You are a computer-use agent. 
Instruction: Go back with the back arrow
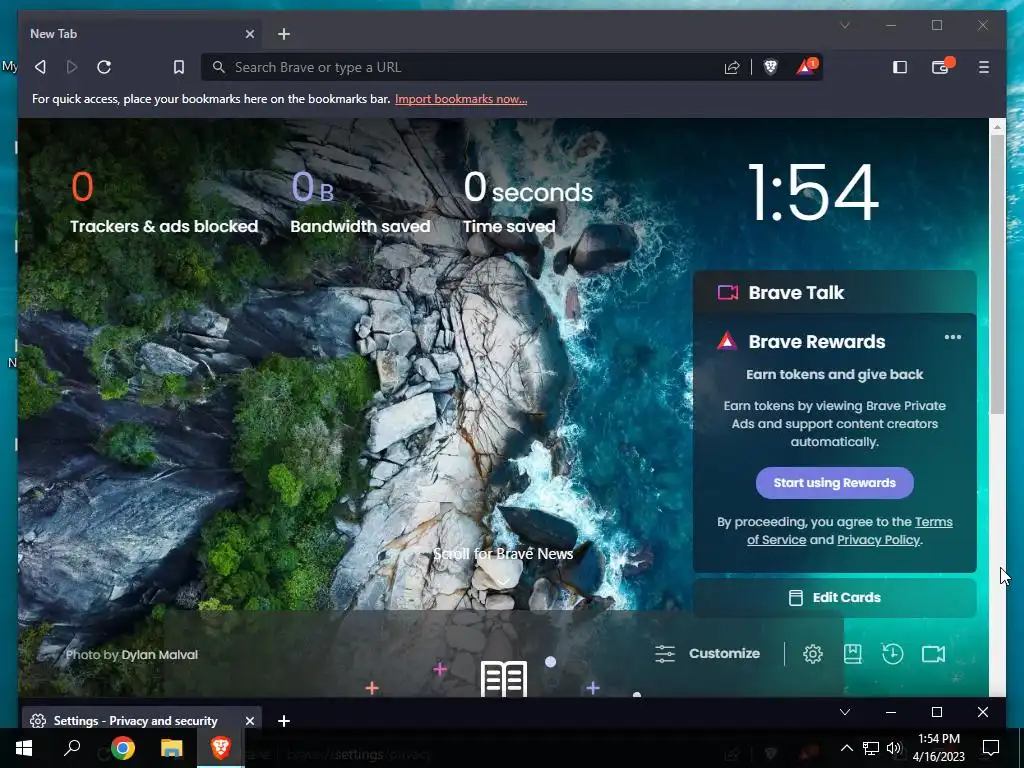pos(40,67)
